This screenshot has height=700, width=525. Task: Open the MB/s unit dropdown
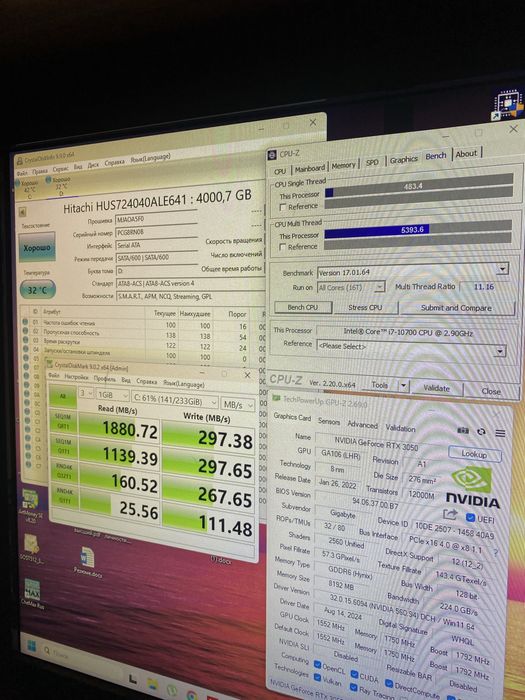(x=238, y=405)
